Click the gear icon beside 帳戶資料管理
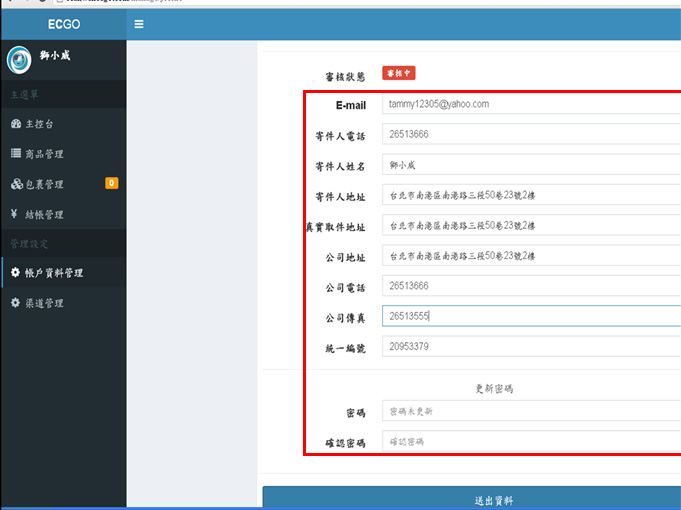The height and width of the screenshot is (510, 681). pos(15,272)
